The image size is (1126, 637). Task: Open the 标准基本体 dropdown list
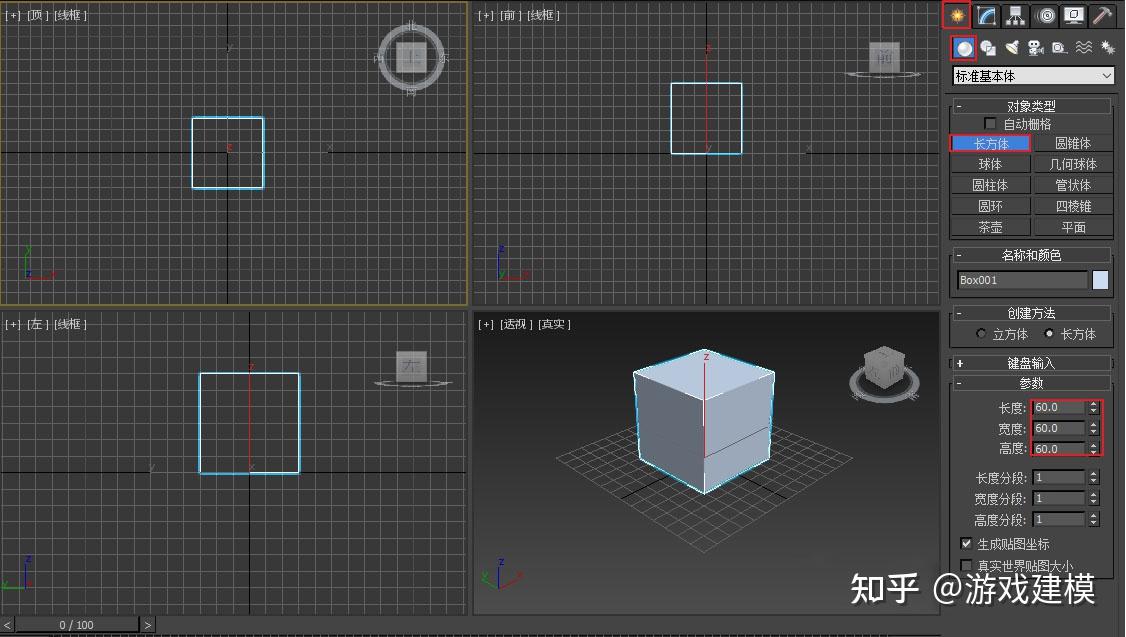tap(1031, 76)
